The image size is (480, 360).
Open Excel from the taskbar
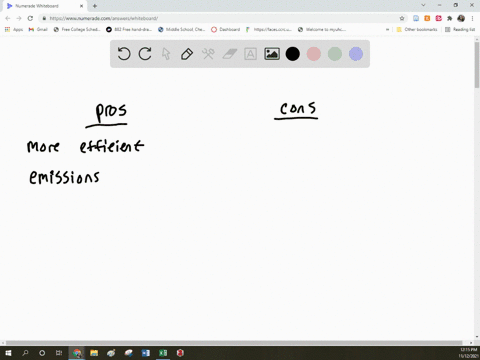(x=163, y=353)
